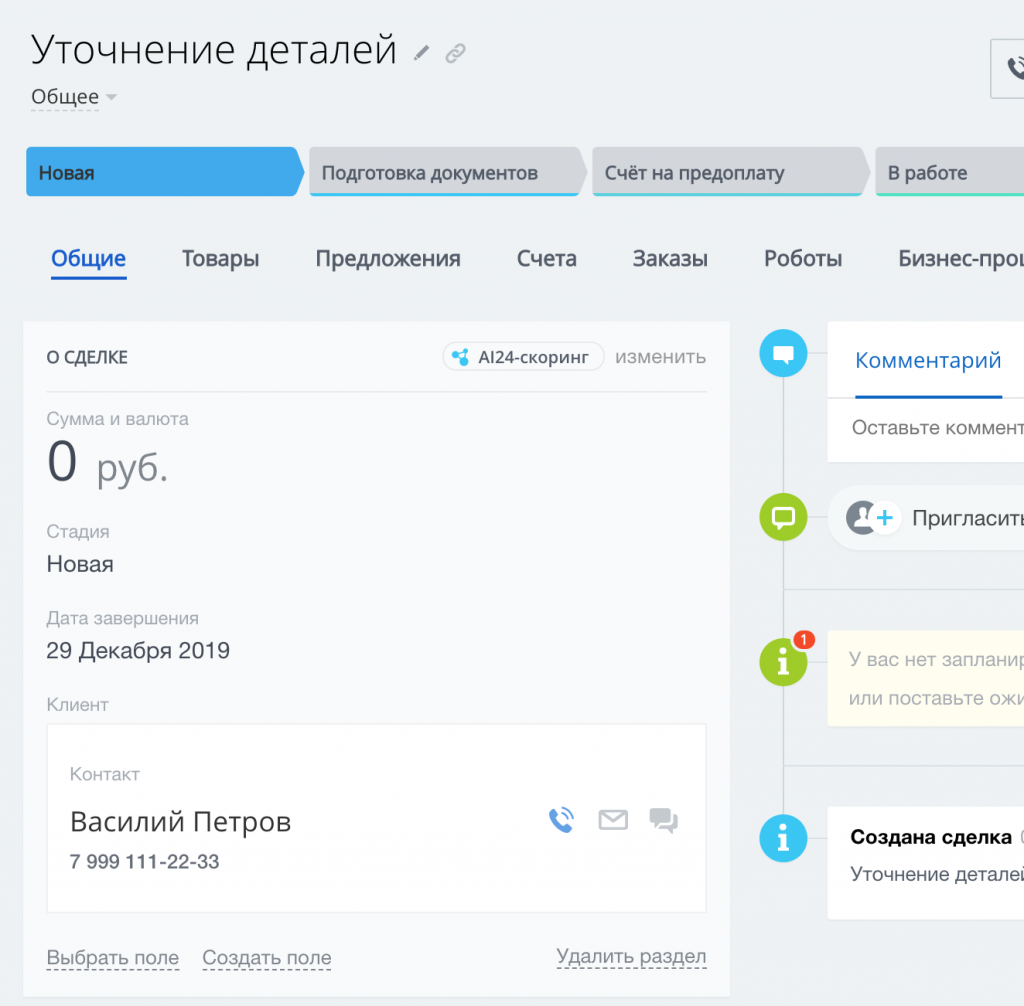Image resolution: width=1024 pixels, height=1006 pixels.
Task: Select the Комментарий tab in the timeline
Action: click(x=928, y=360)
